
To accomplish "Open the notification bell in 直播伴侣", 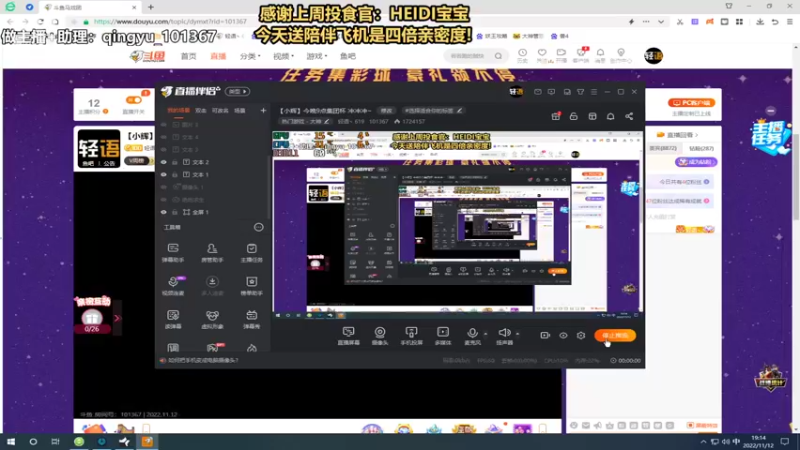I will click(x=610, y=116).
